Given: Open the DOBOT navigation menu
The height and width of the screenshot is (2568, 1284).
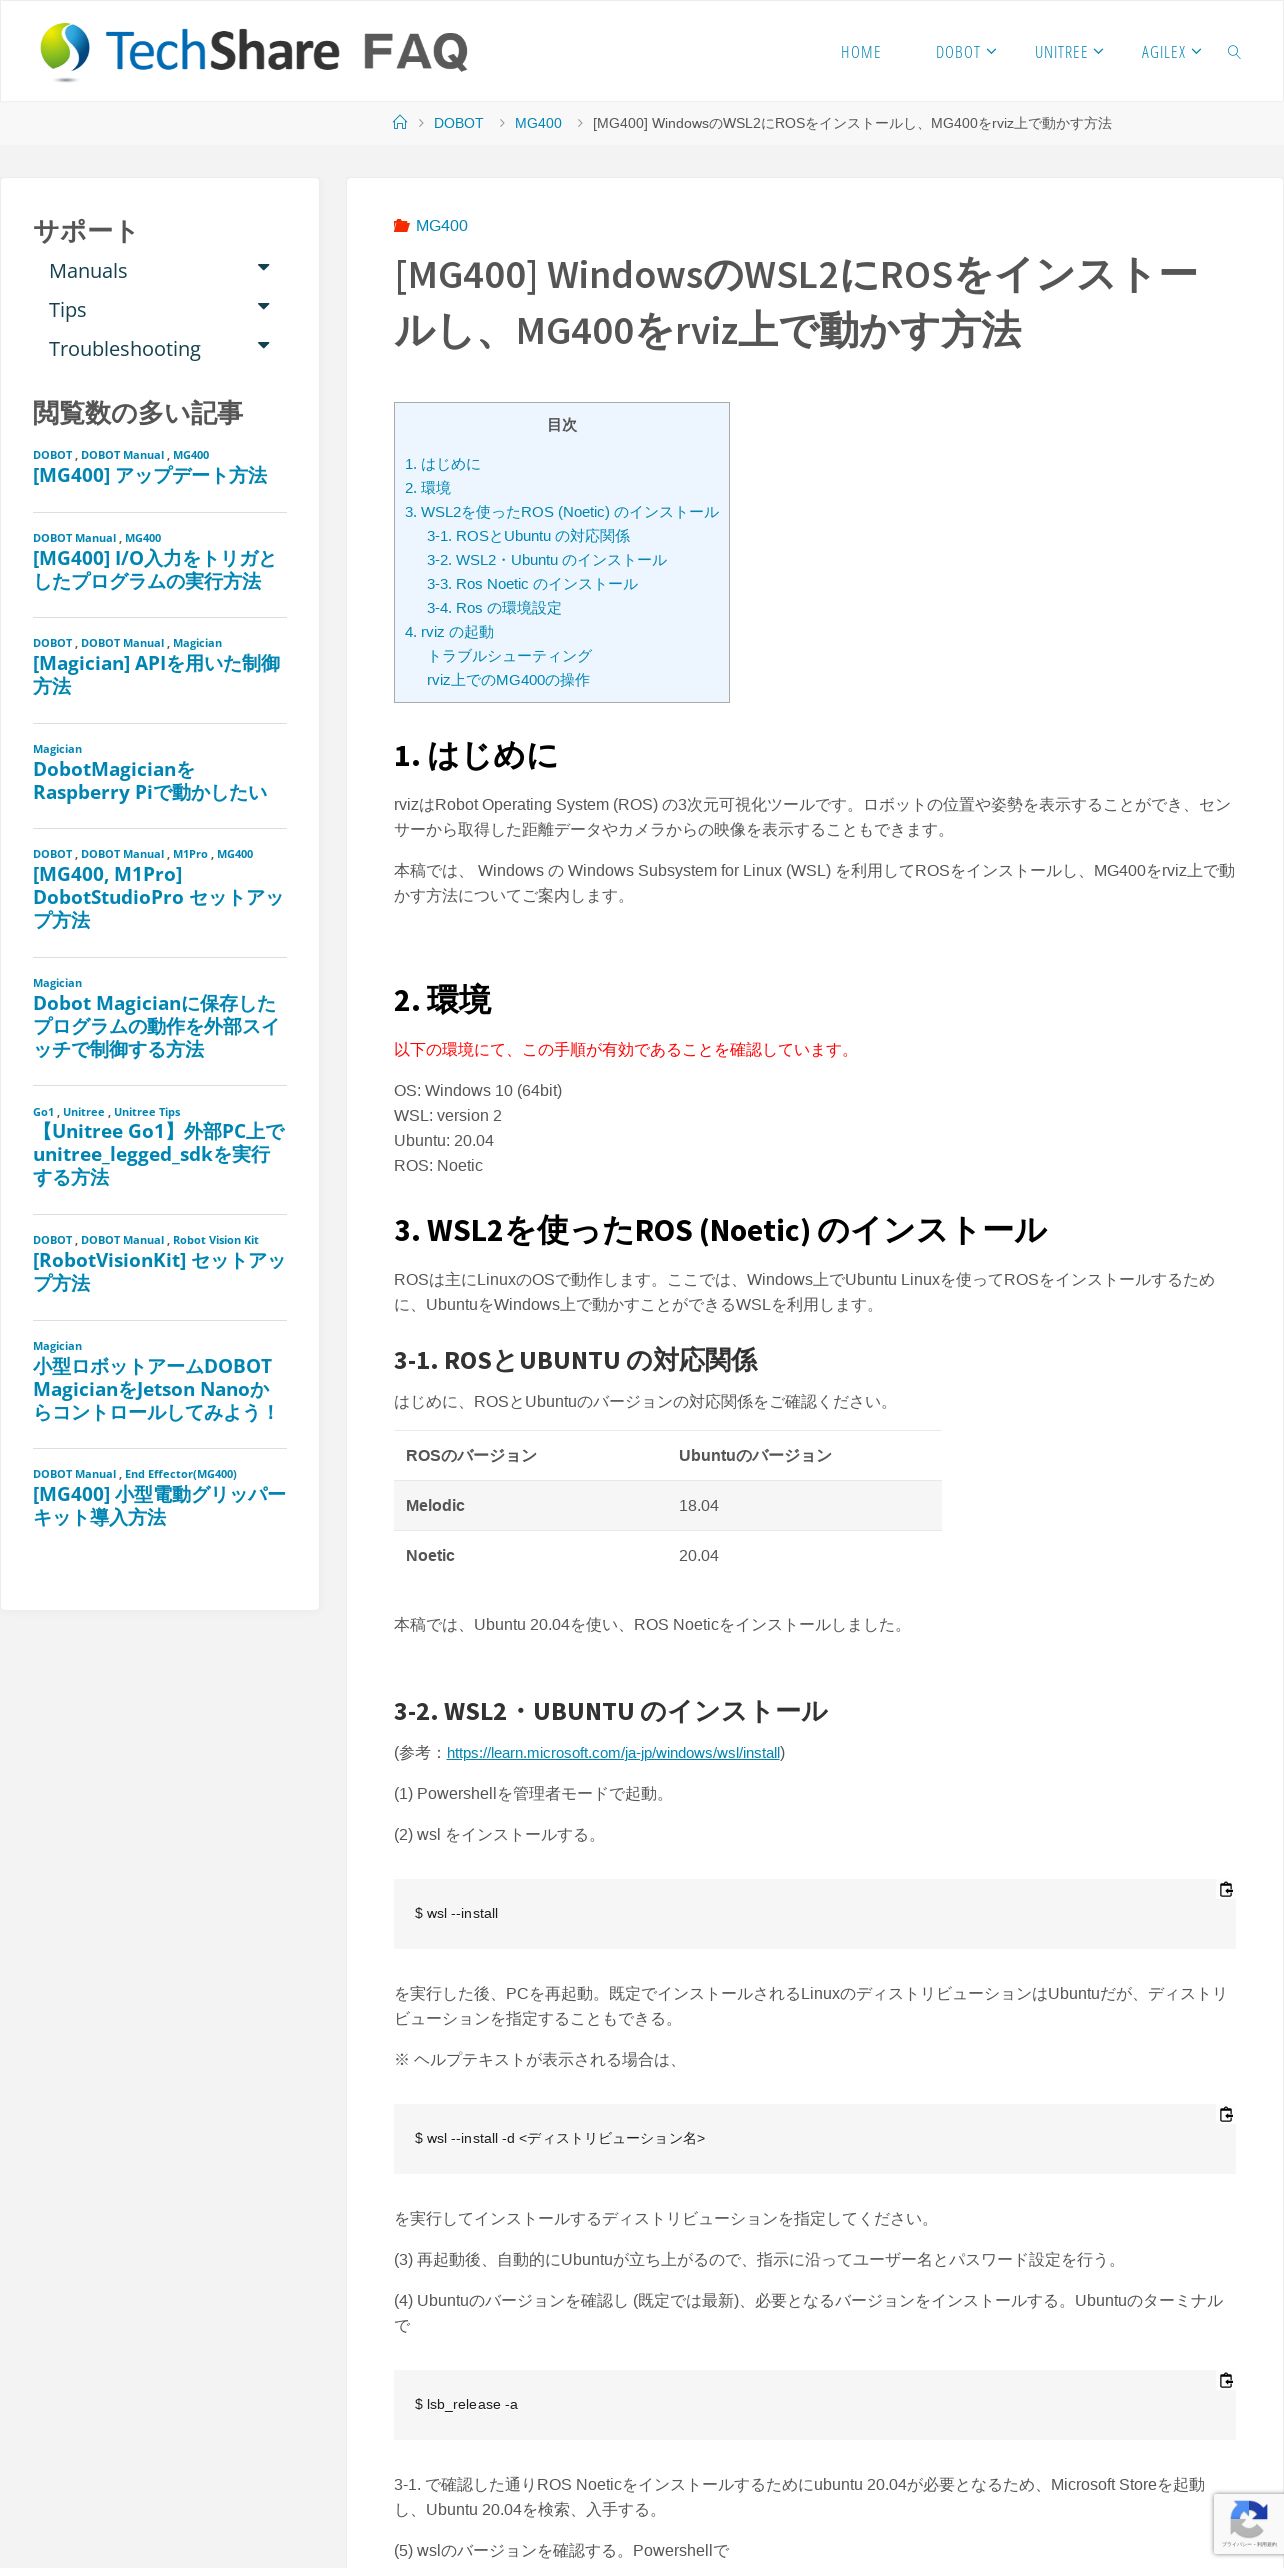Looking at the screenshot, I should tap(958, 52).
